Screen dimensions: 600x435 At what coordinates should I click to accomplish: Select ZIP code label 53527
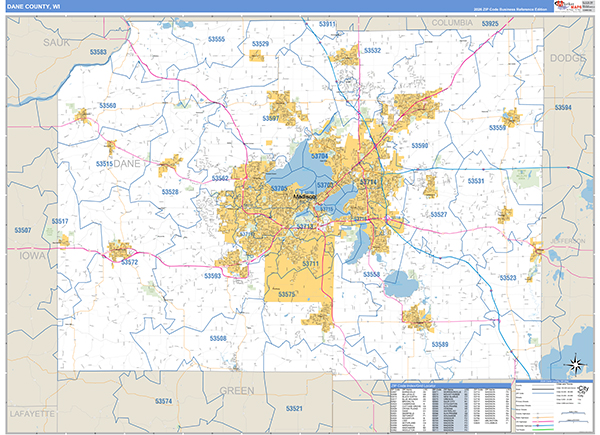439,214
